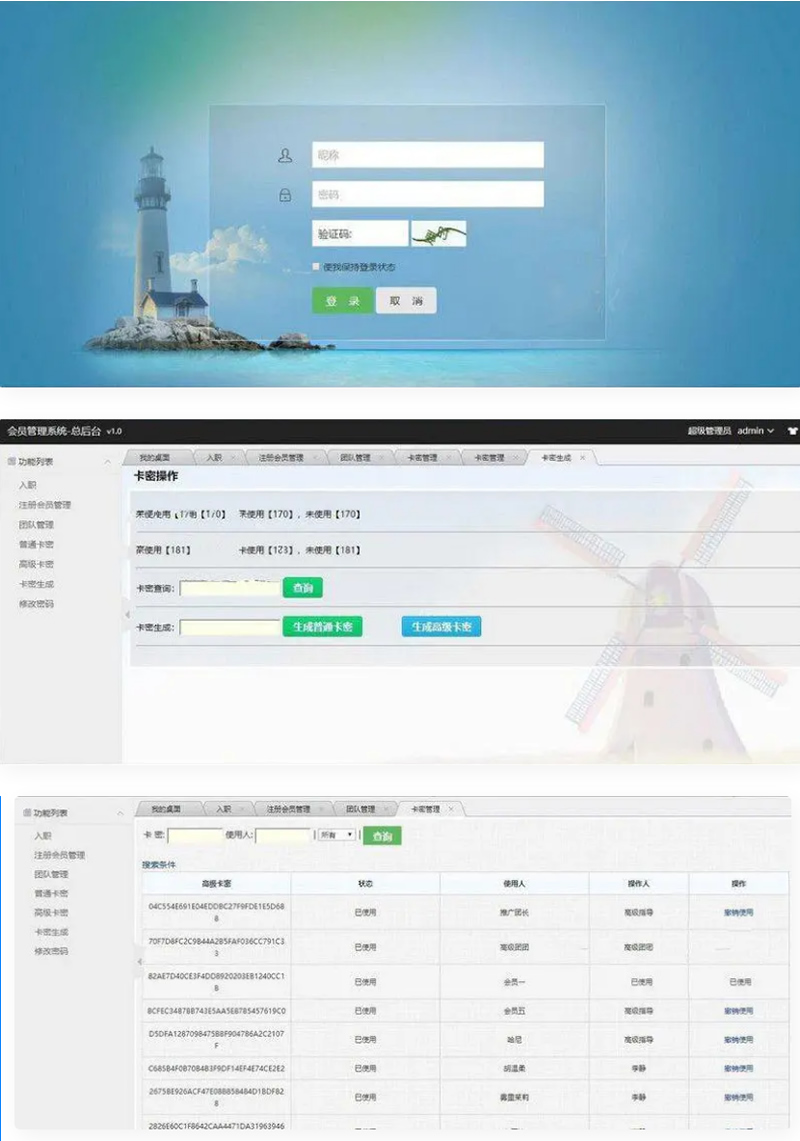Click the 生成高级卡密 blue button
Image resolution: width=800 pixels, height=1141 pixels.
[441, 627]
